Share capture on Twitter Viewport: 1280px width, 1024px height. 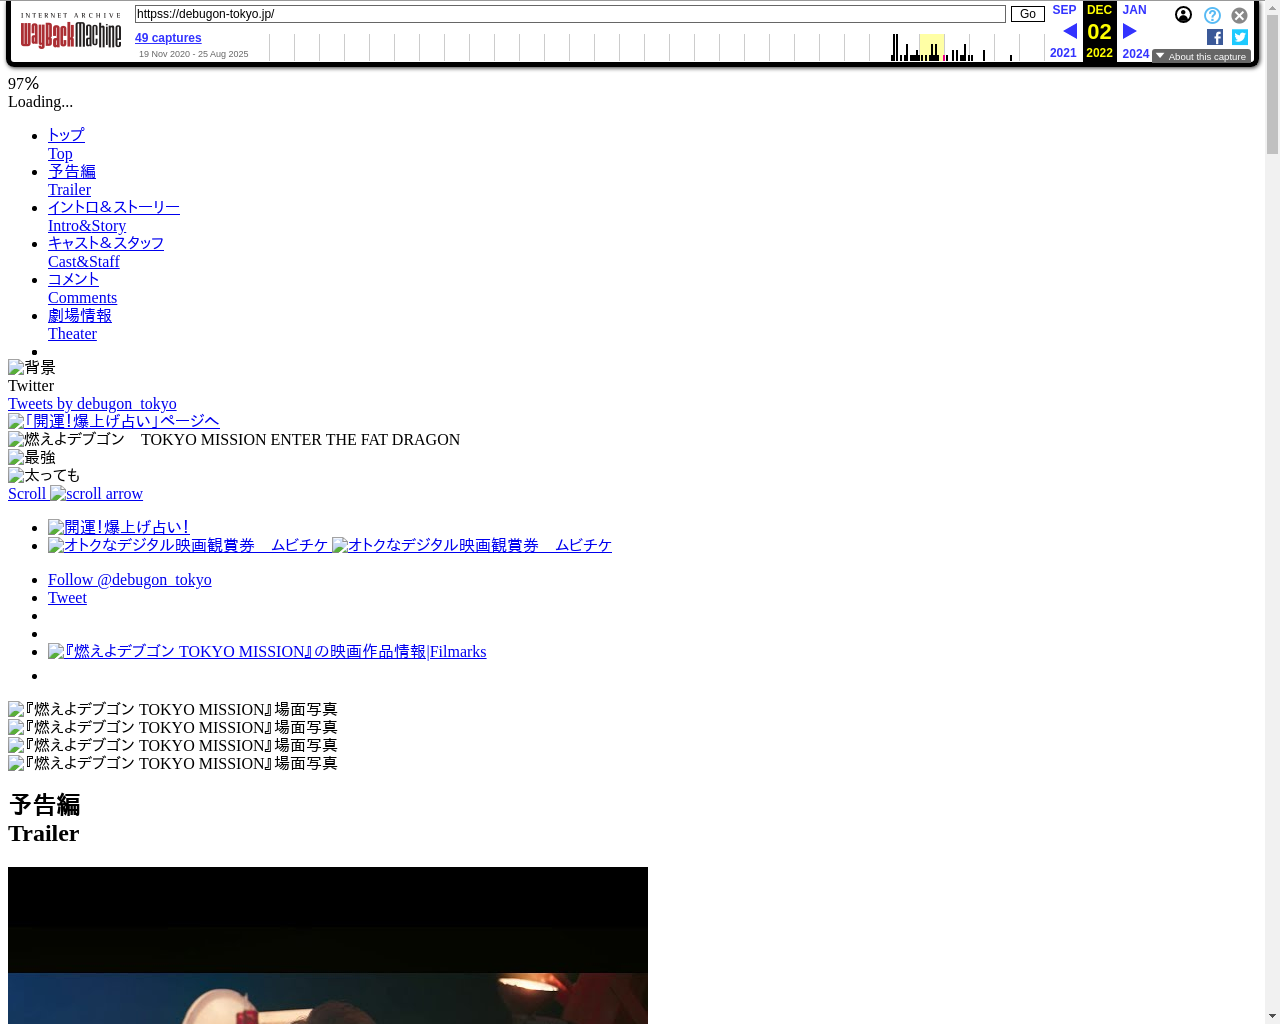(x=1239, y=37)
